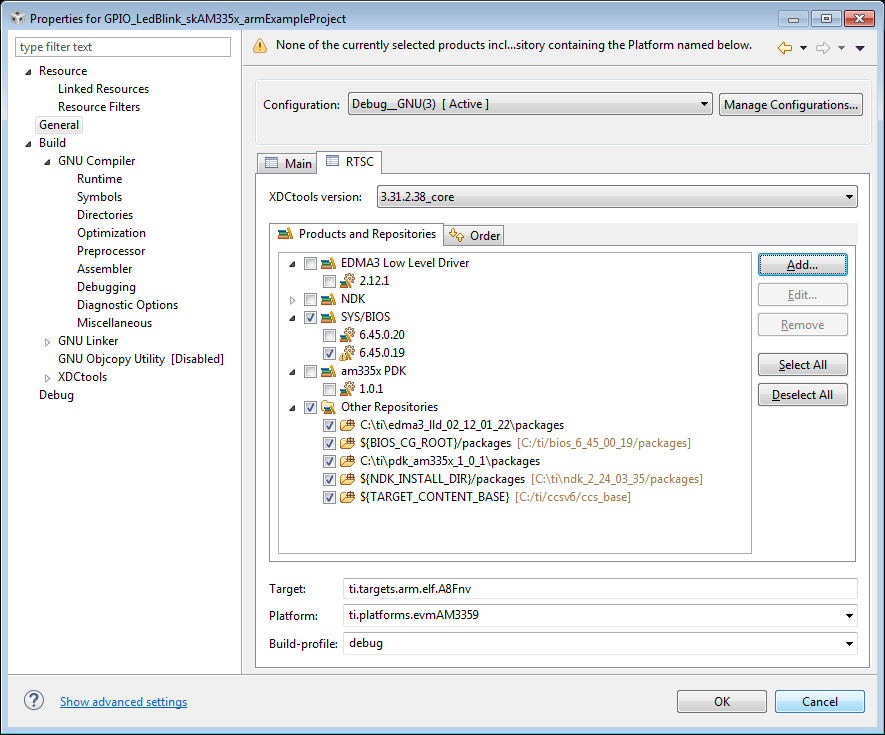Enable the am335x PDK checkbox
The height and width of the screenshot is (735, 885).
pyautogui.click(x=310, y=371)
